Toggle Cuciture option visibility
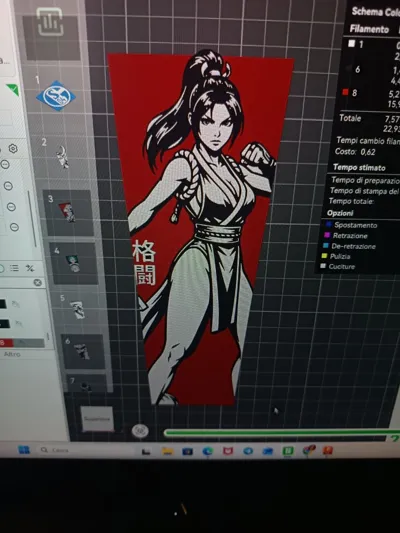The image size is (400, 533). (338, 266)
